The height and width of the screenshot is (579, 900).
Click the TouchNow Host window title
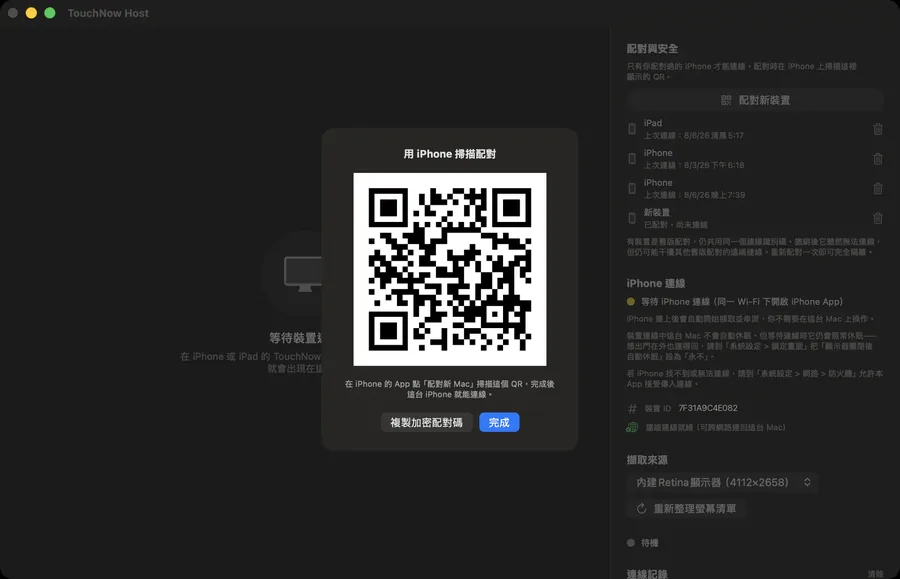[x=108, y=13]
